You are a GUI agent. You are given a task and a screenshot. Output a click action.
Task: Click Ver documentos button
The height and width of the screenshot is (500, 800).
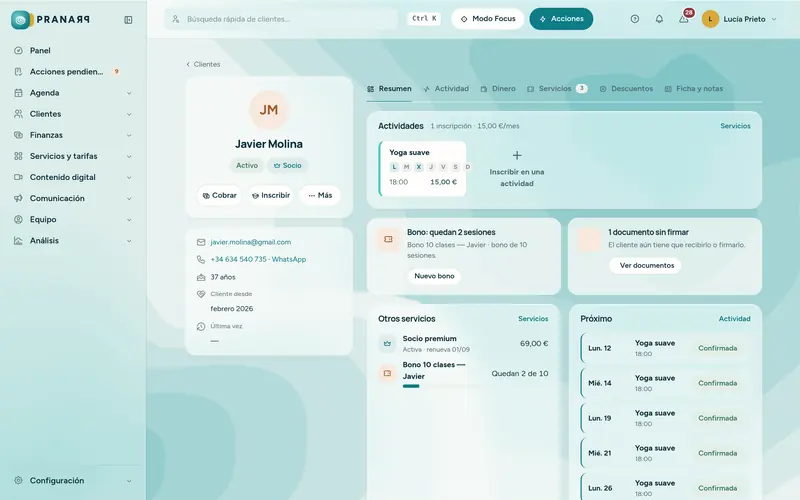click(646, 265)
